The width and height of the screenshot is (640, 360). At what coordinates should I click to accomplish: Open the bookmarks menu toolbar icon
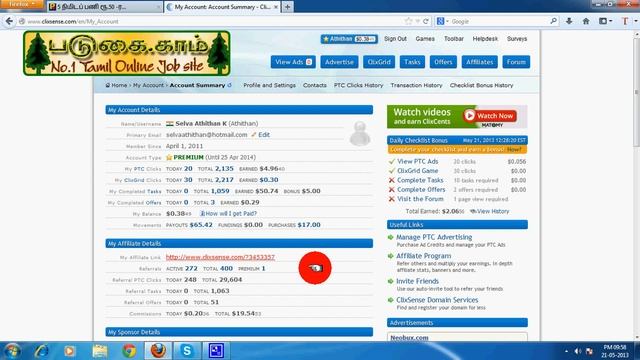coord(605,21)
